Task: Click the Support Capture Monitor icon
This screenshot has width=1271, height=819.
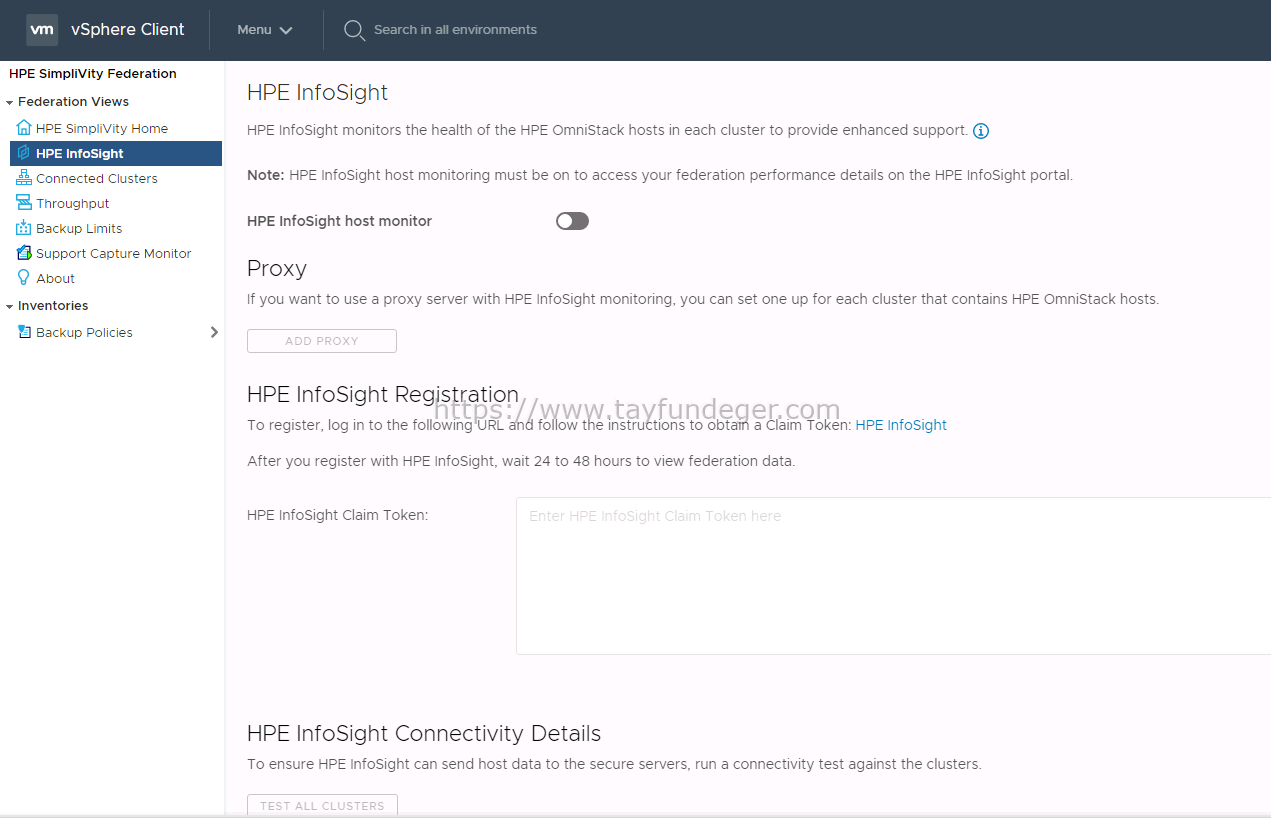Action: tap(24, 253)
